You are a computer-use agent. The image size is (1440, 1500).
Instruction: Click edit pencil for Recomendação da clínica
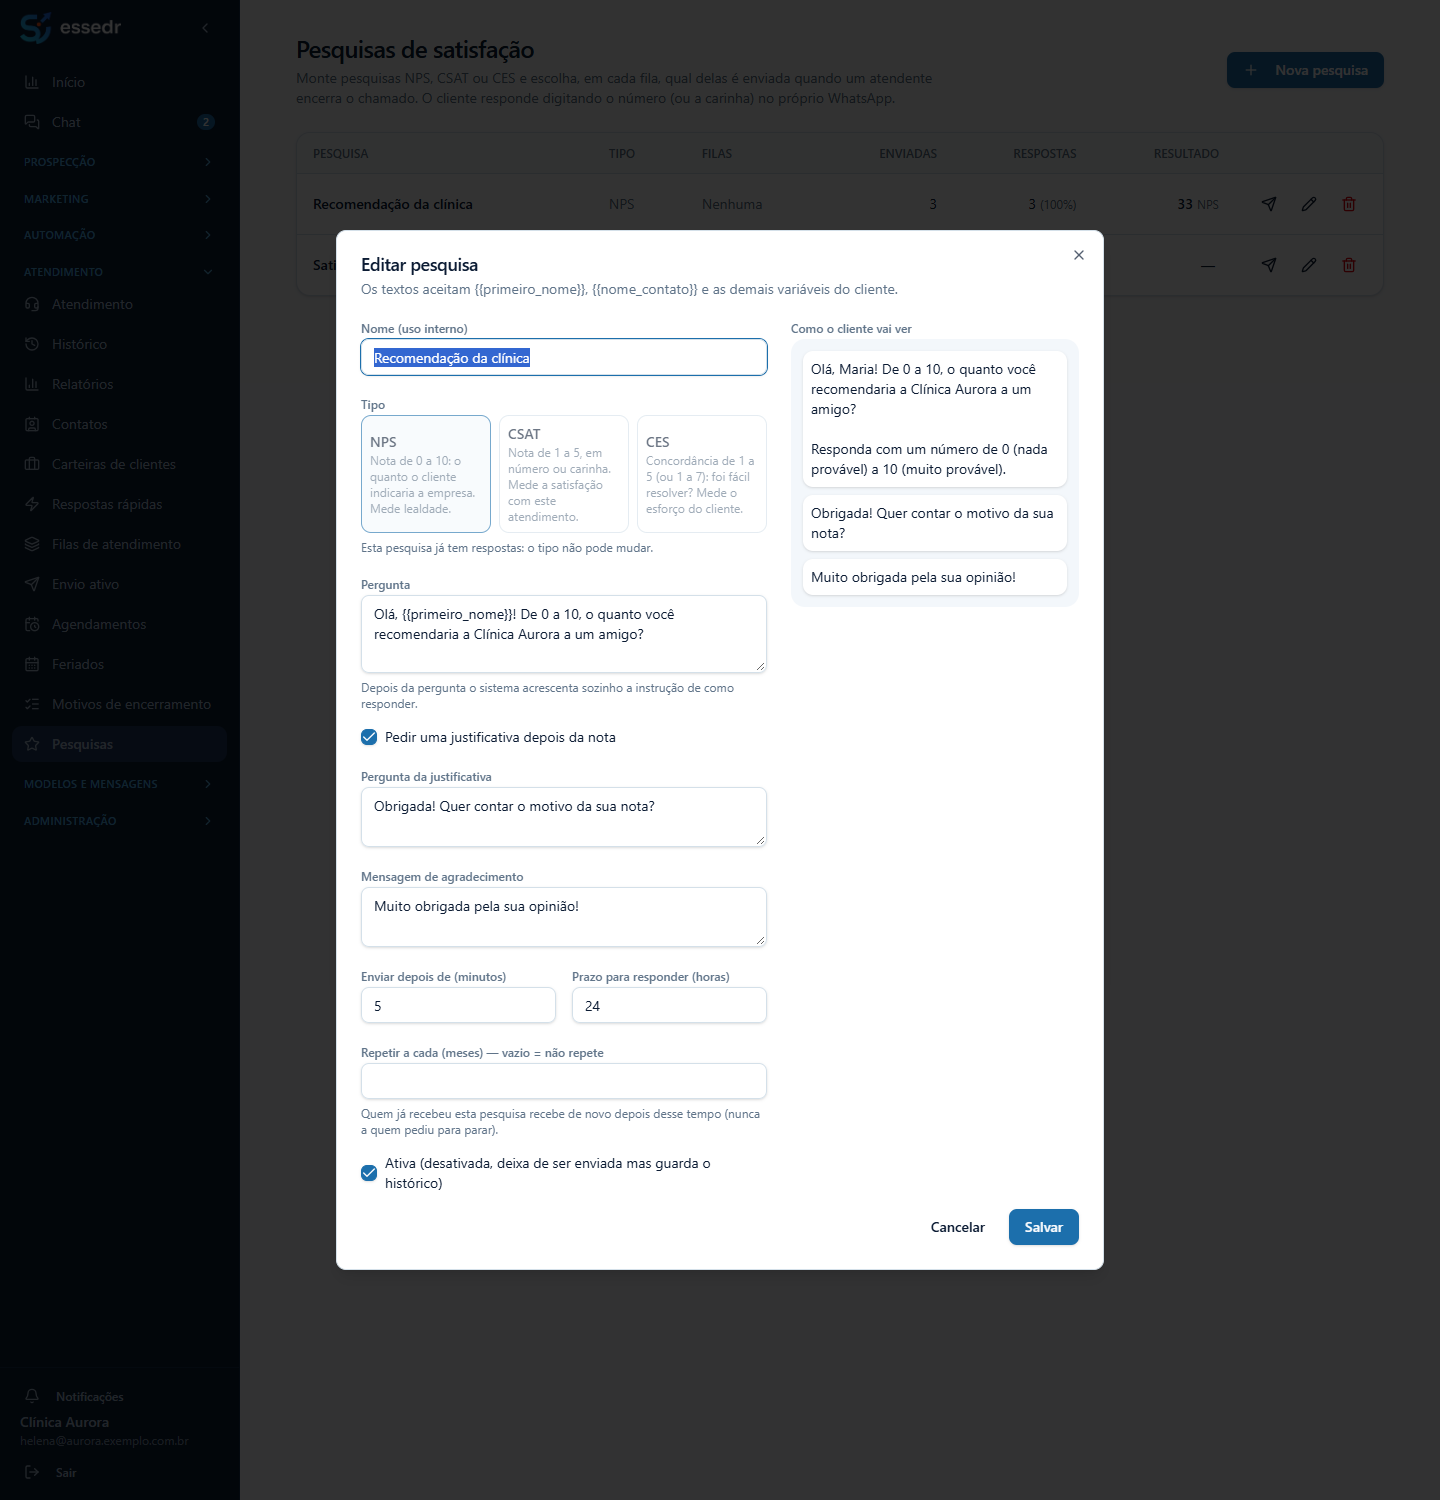1309,204
